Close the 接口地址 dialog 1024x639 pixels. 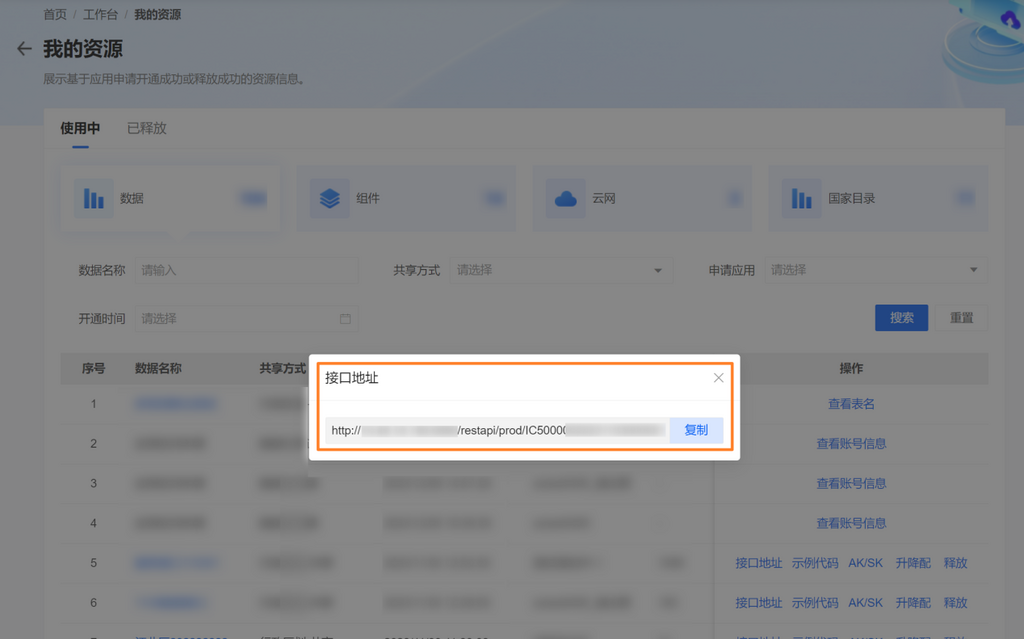click(x=718, y=378)
